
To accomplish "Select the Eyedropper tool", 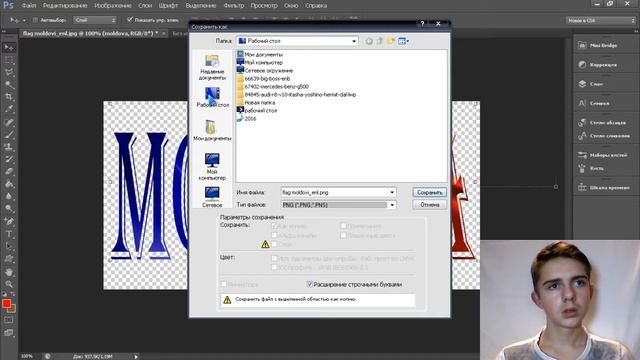I will [9, 109].
